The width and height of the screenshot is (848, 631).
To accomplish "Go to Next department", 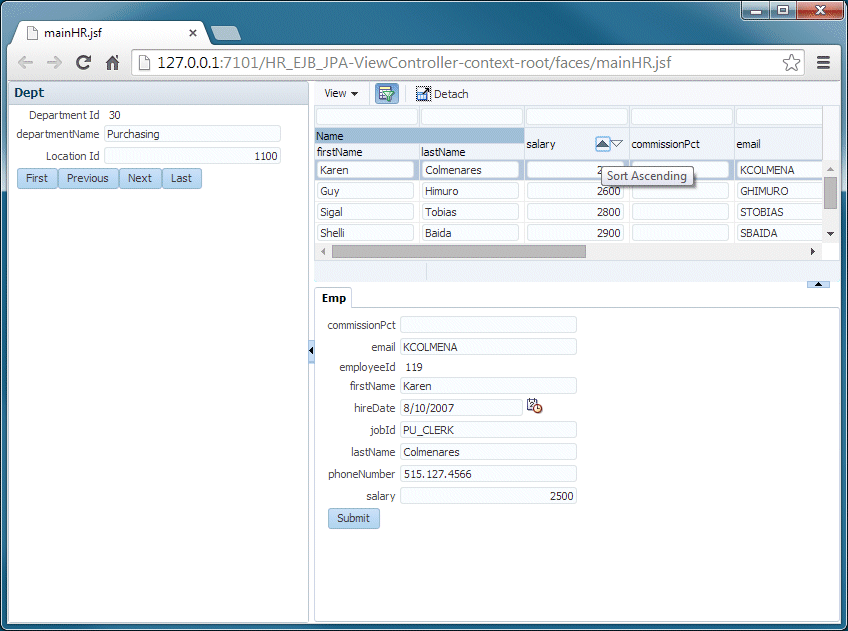I will pyautogui.click(x=140, y=178).
